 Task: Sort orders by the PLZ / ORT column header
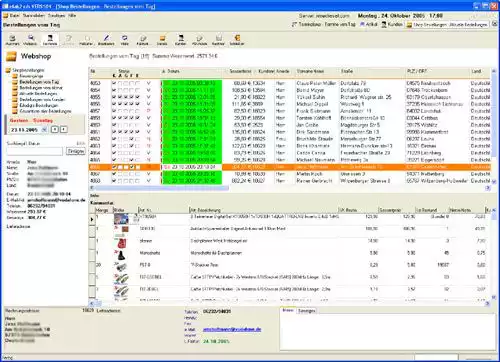coord(437,73)
